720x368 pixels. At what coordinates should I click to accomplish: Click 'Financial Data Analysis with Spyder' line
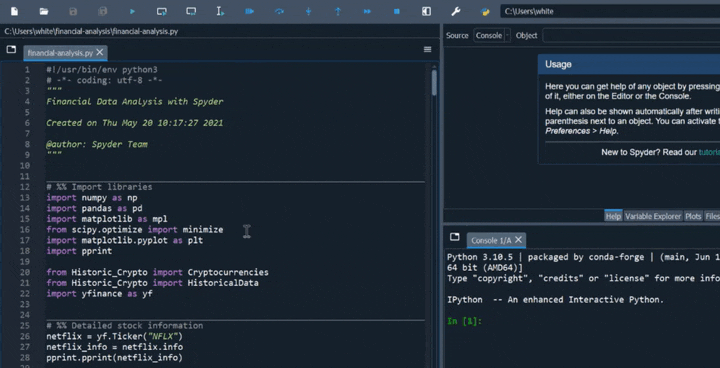[x=135, y=102]
